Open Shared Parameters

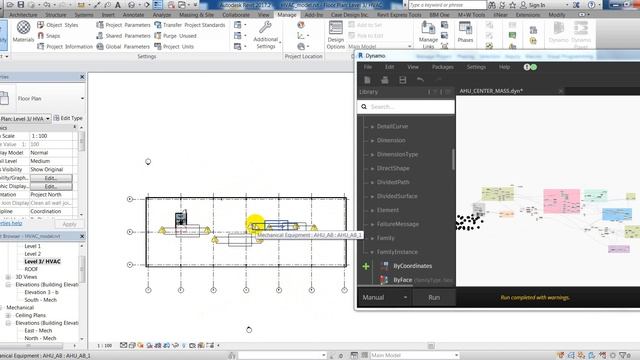(123, 36)
